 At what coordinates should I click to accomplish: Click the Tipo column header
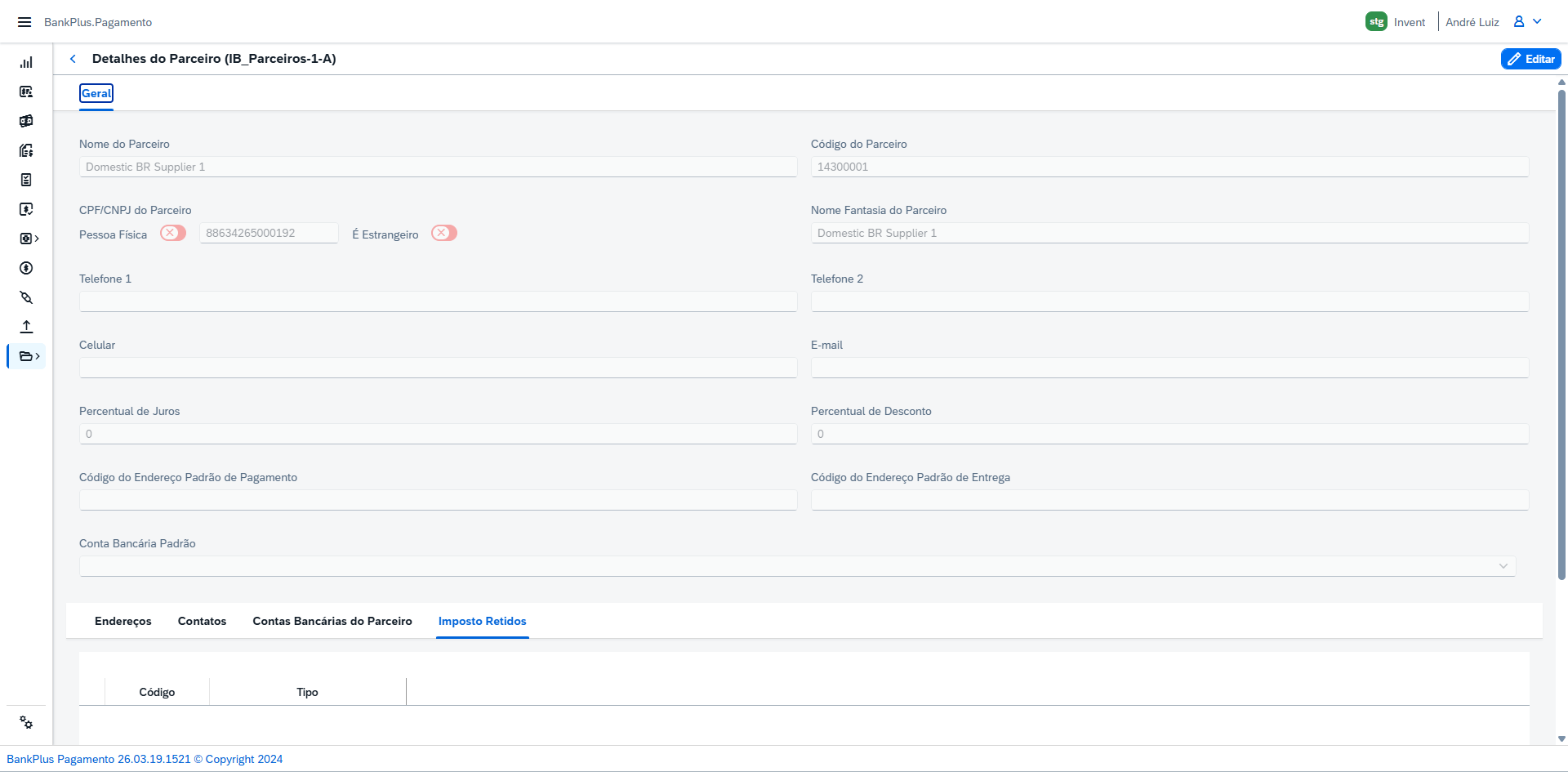(308, 692)
